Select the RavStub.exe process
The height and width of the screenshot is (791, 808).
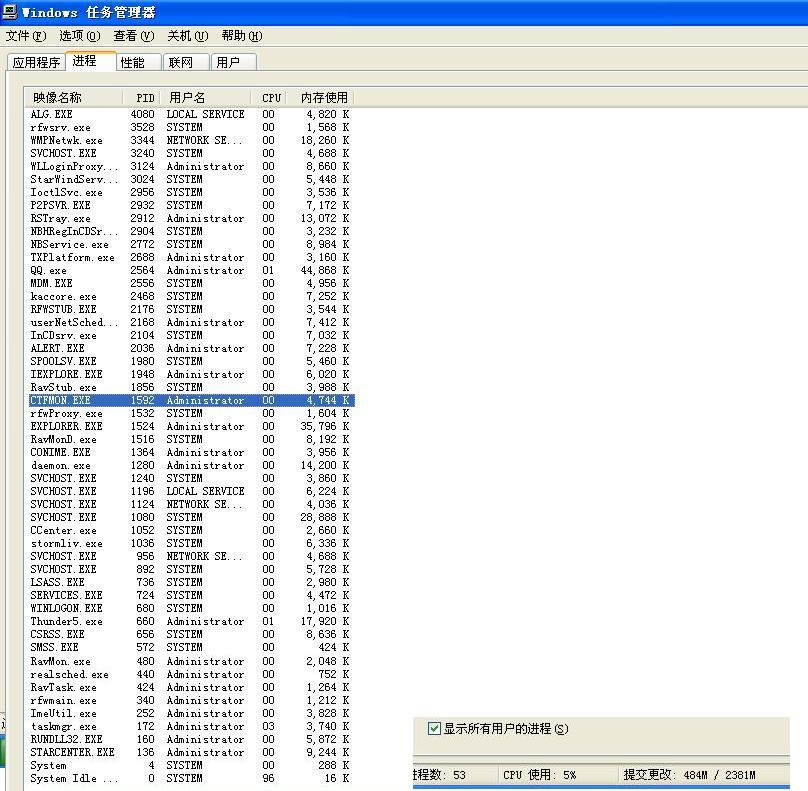(191, 387)
